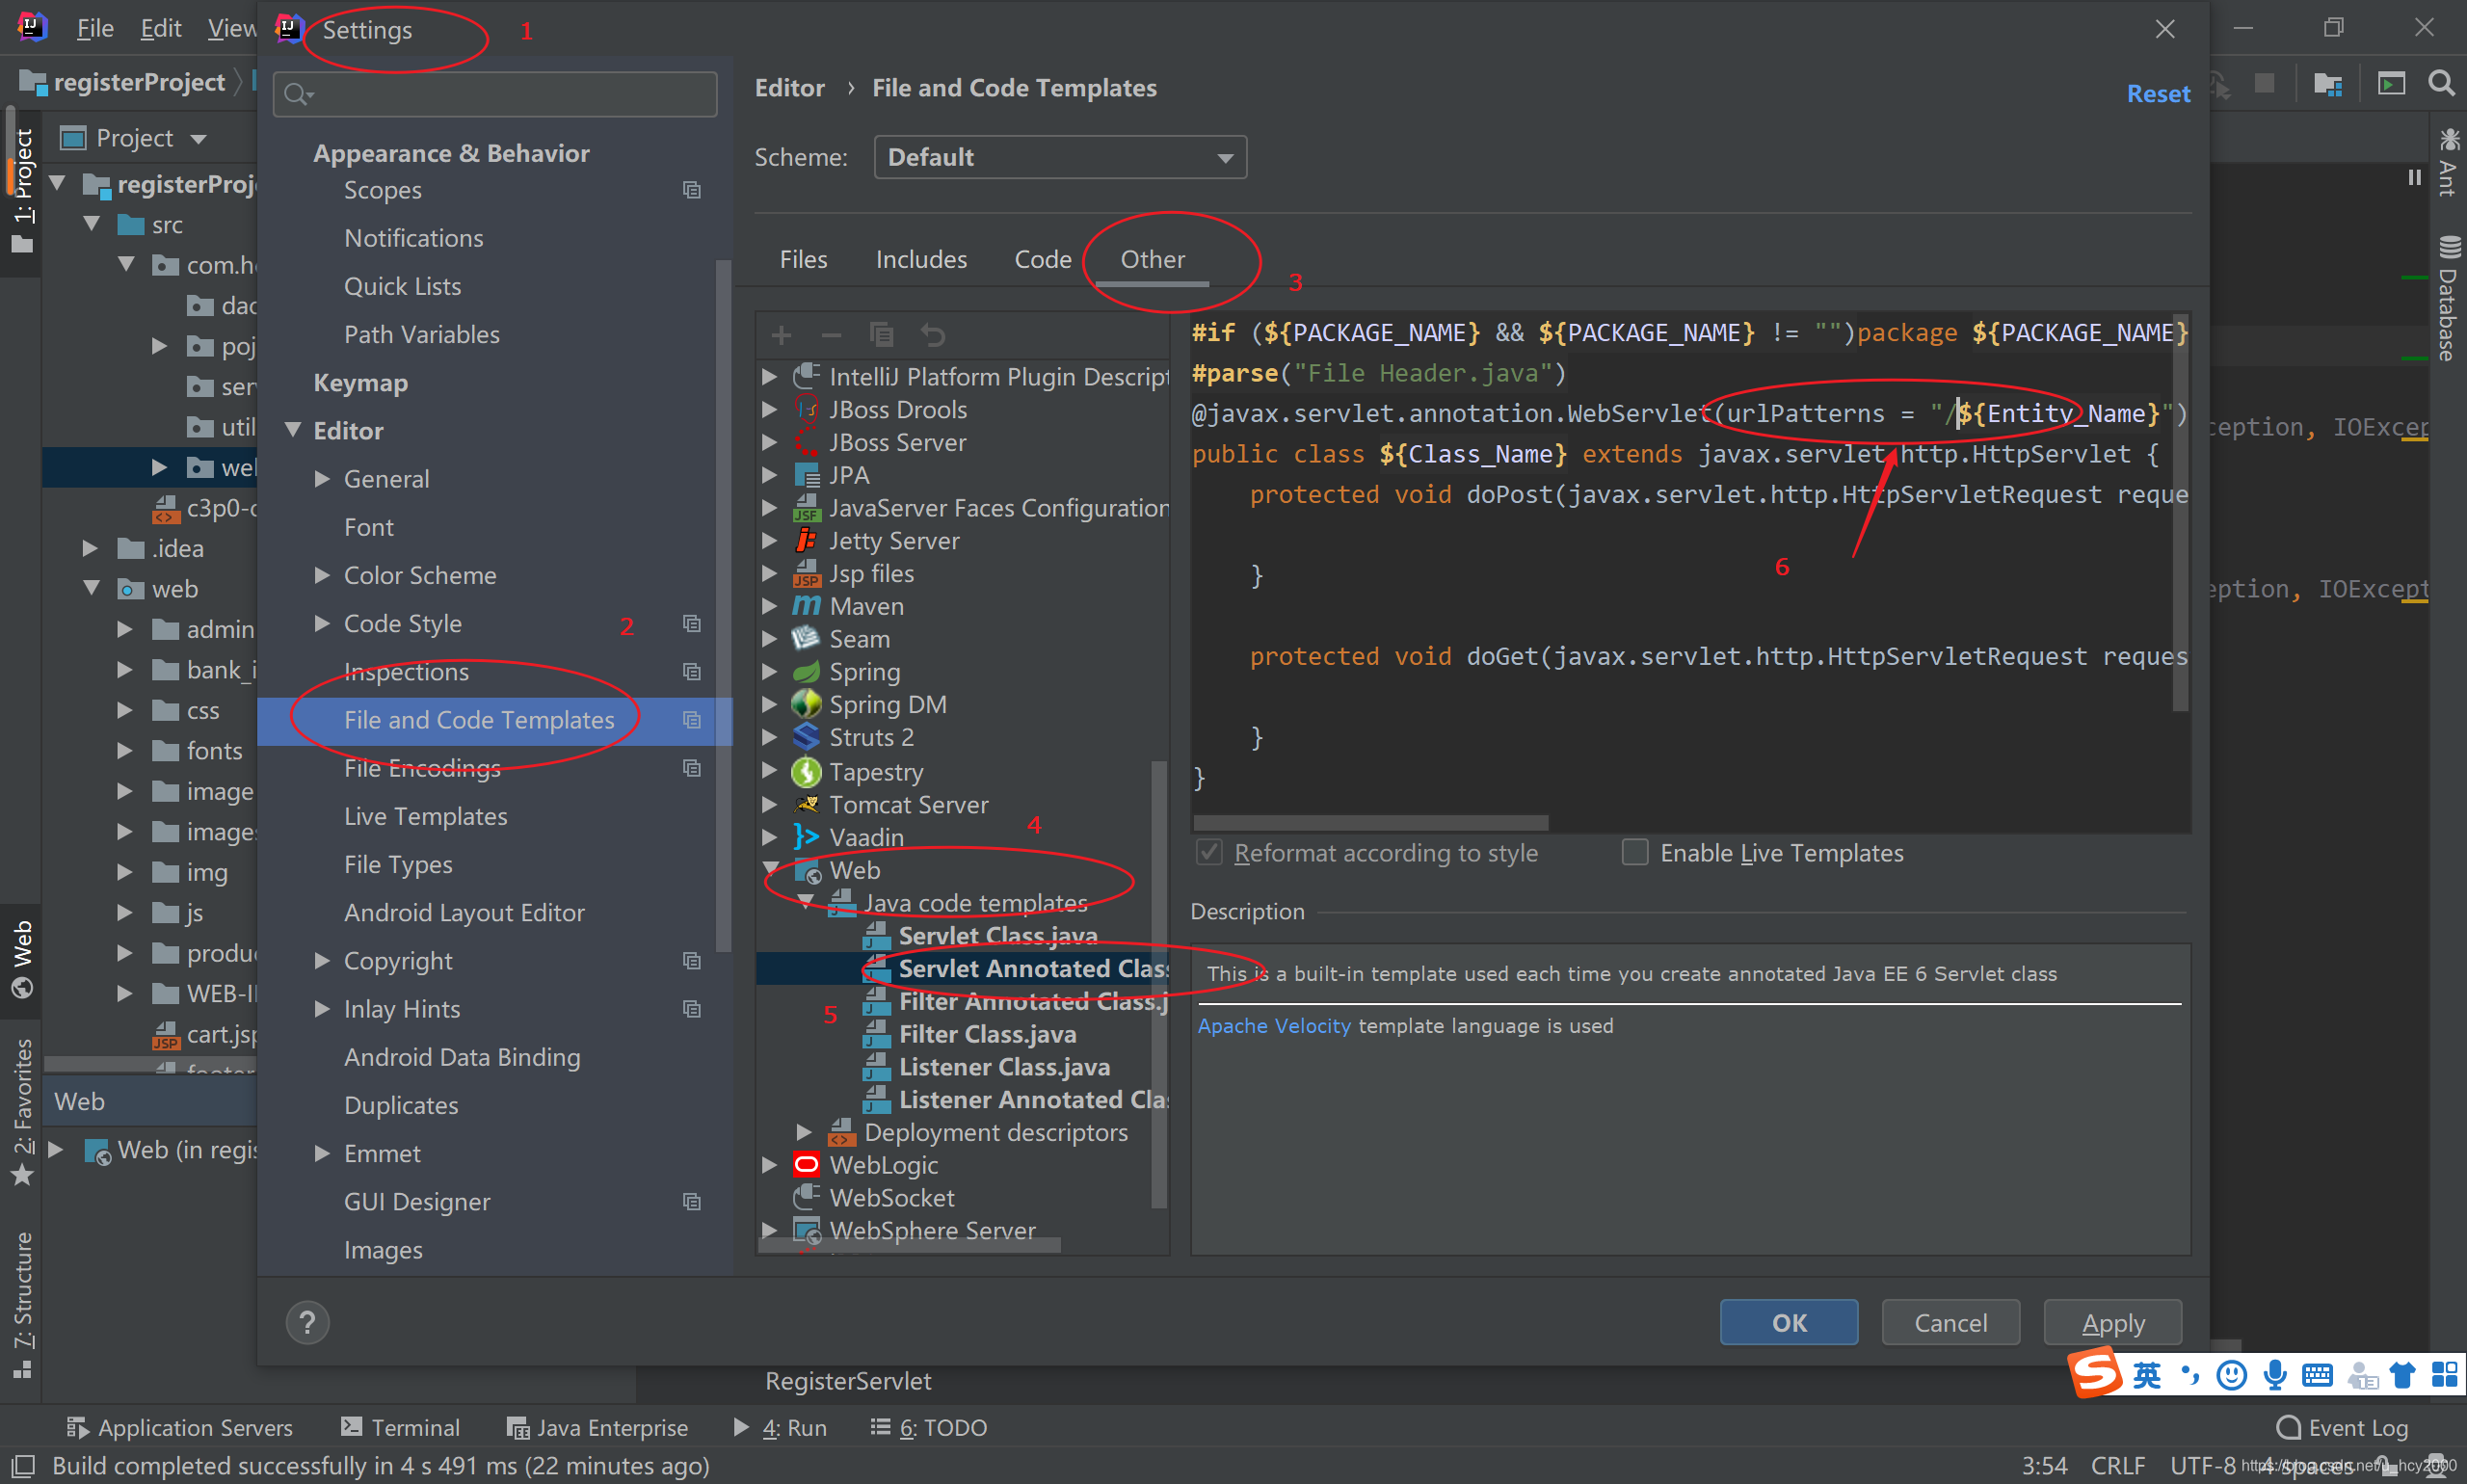Click the Tomcat Server template icon
This screenshot has width=2467, height=1484.
click(x=806, y=805)
